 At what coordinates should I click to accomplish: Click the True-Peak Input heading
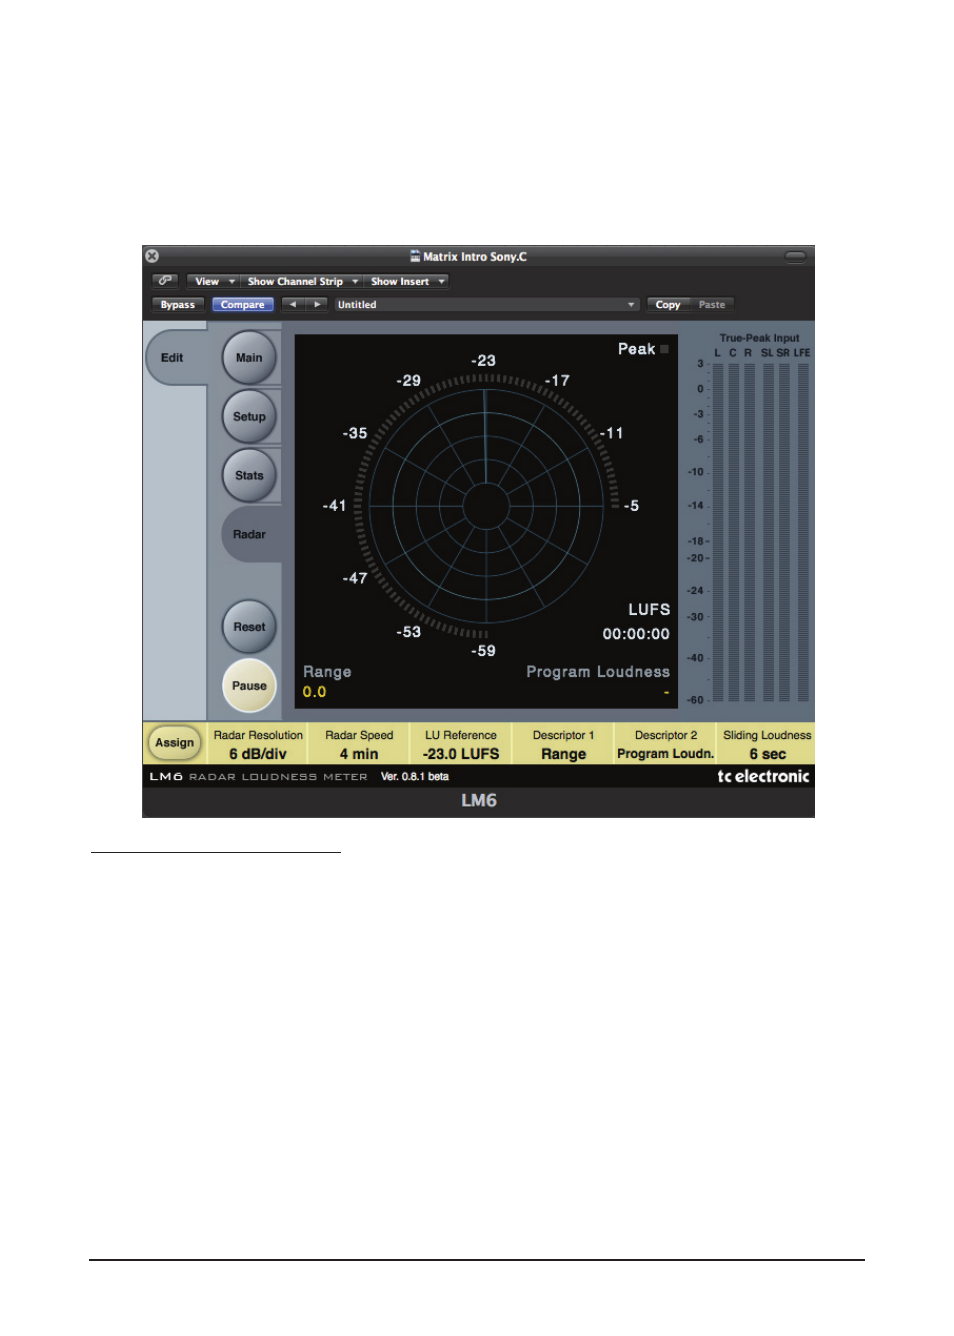pos(760,338)
